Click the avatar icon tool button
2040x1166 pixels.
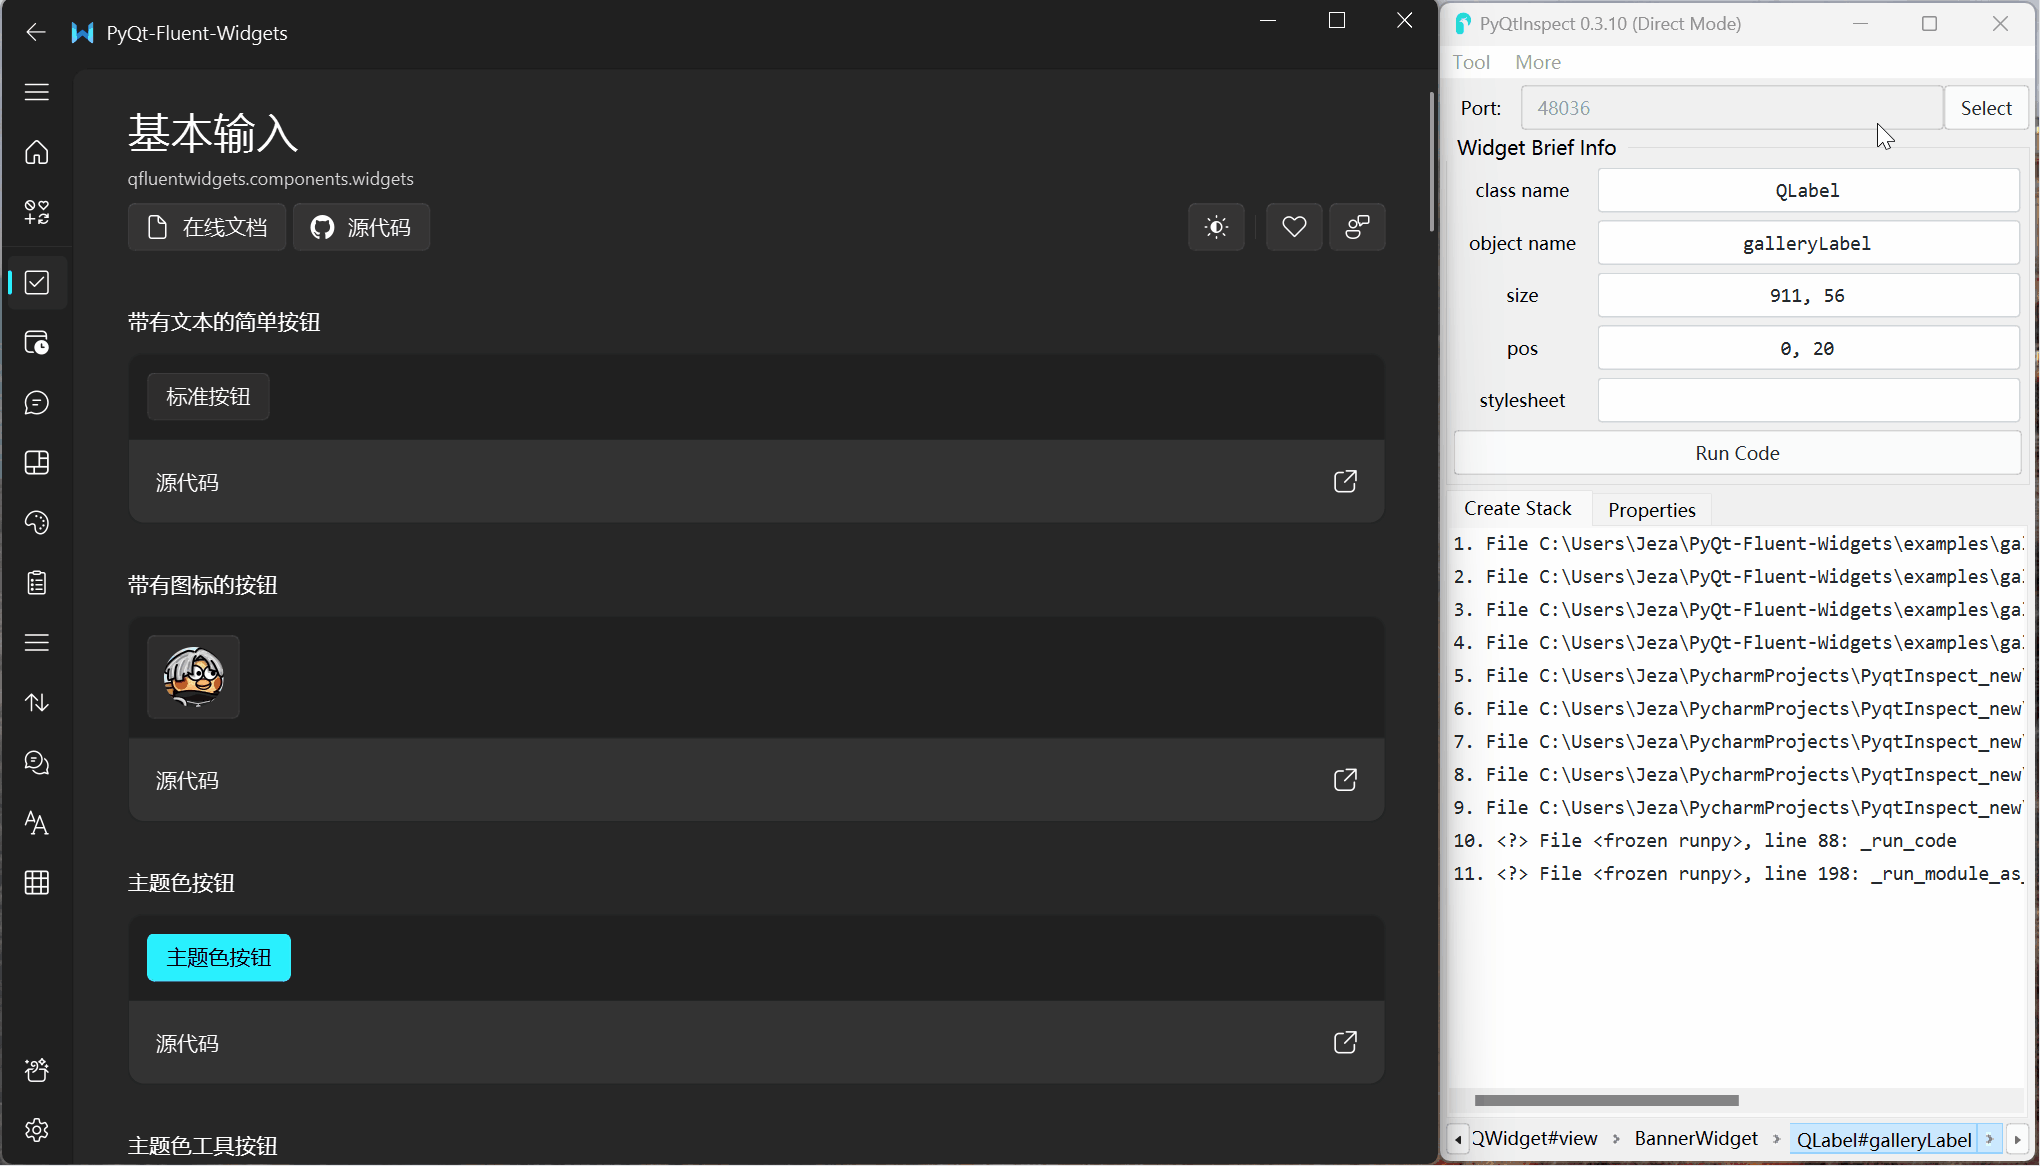coord(193,677)
